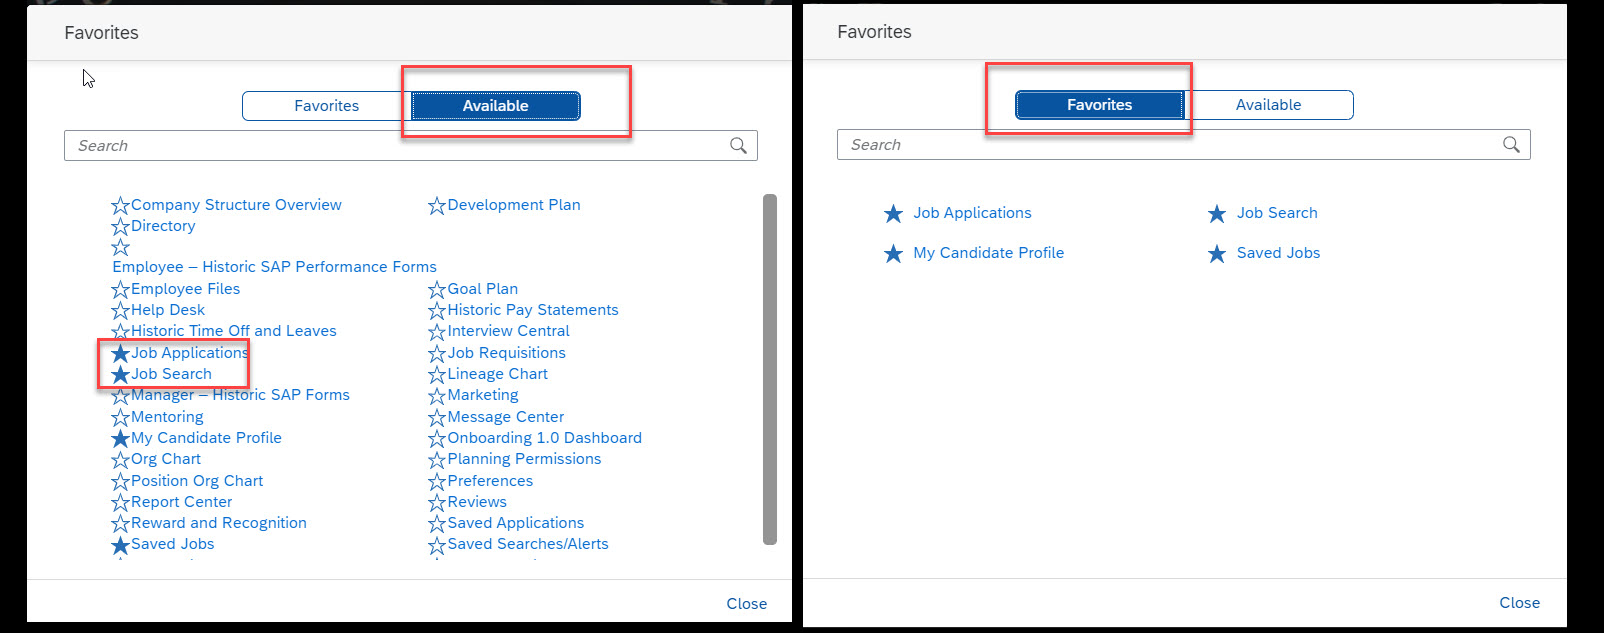Click star icon beside Company Structure Overview
Screen dimensions: 1604x633
tap(120, 206)
